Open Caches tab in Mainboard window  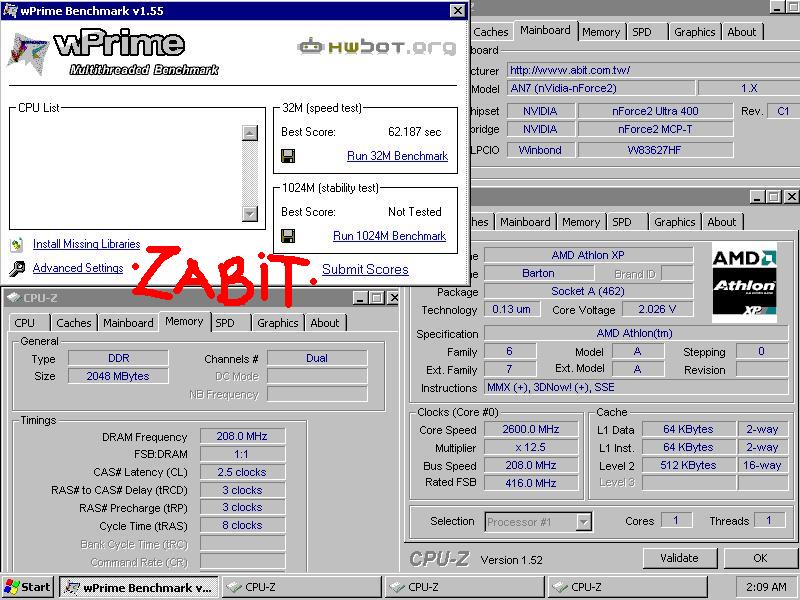491,32
